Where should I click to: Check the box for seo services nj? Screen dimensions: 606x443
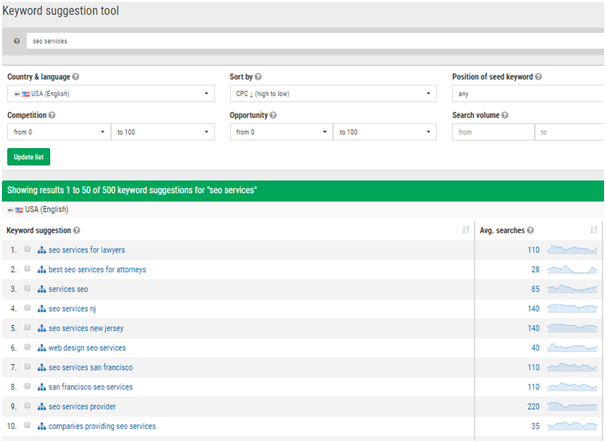coord(27,308)
